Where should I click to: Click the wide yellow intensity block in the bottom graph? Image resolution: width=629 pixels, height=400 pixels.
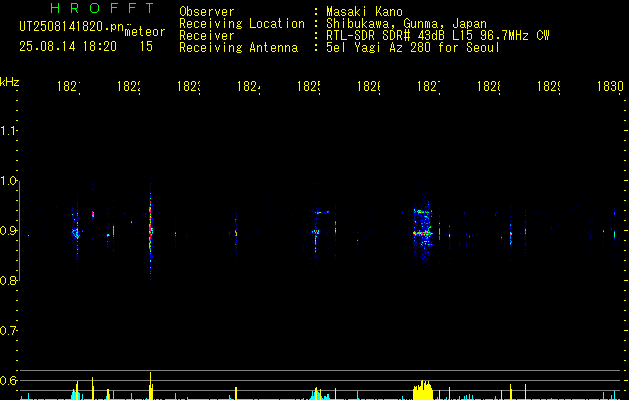tap(423, 390)
